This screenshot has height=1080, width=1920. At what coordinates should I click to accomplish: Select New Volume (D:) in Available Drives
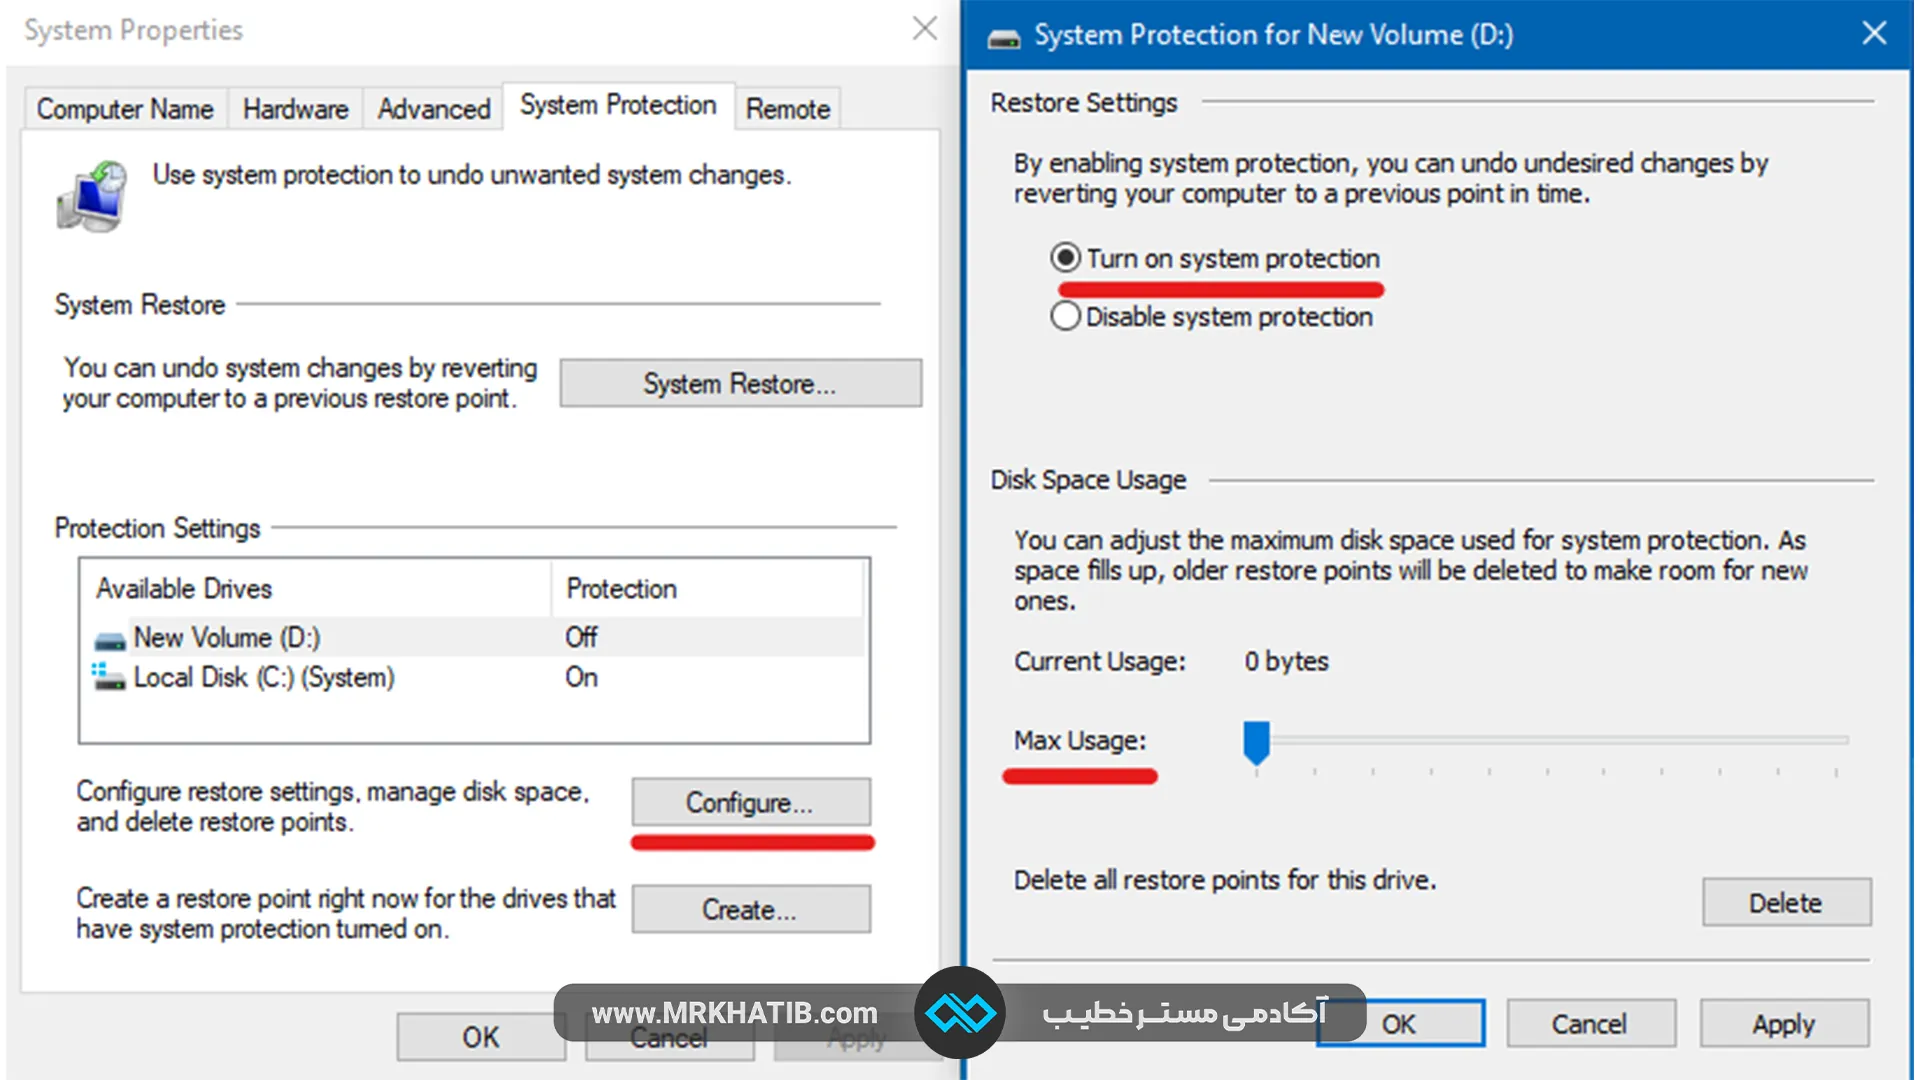(x=227, y=638)
